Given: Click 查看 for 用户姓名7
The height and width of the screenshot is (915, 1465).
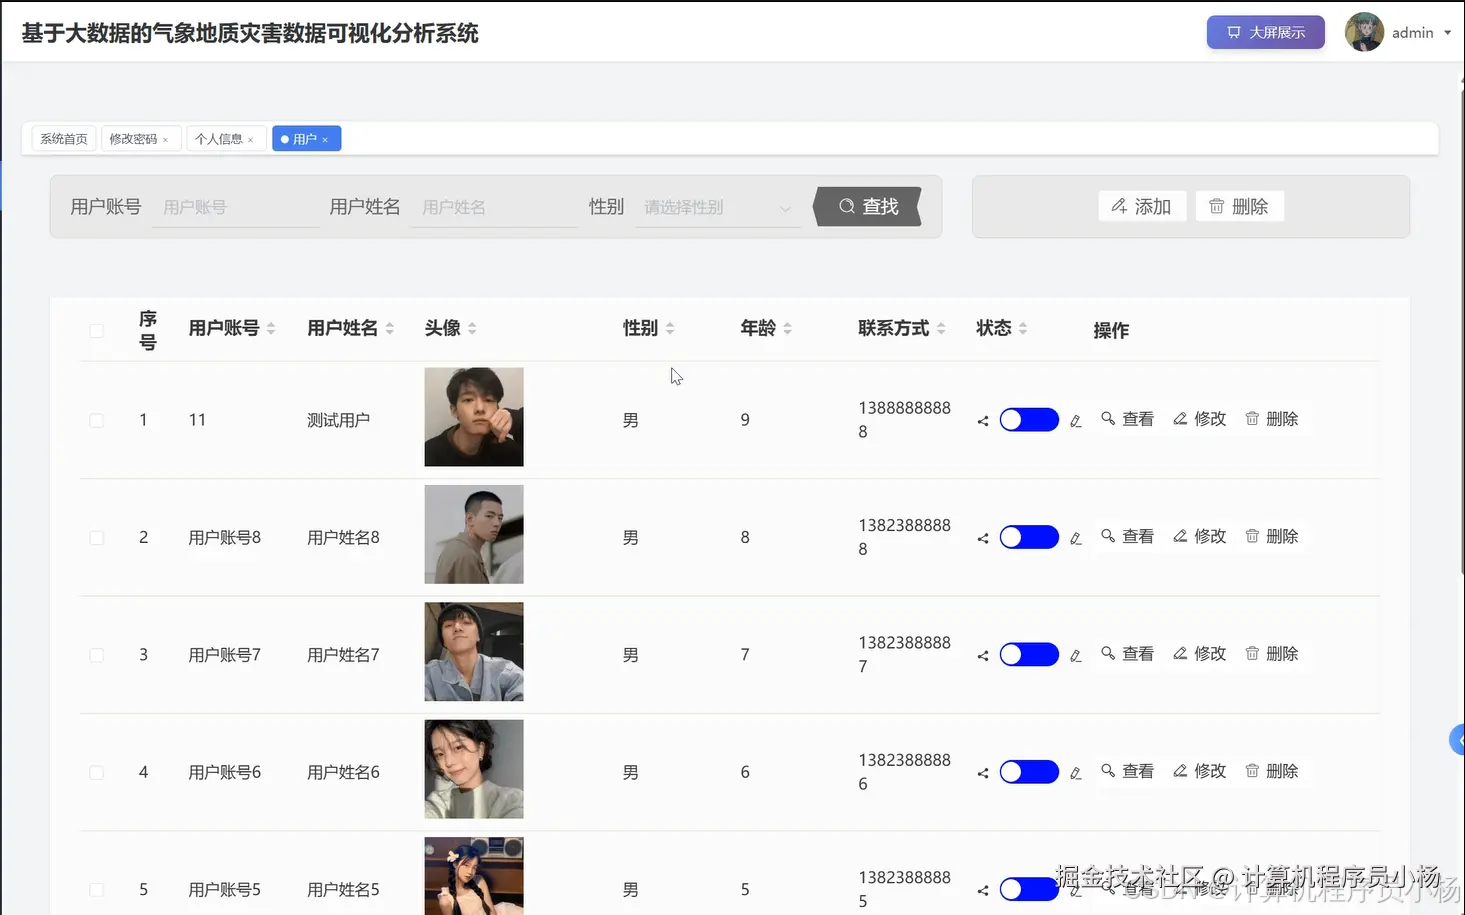Looking at the screenshot, I should pyautogui.click(x=1128, y=654).
